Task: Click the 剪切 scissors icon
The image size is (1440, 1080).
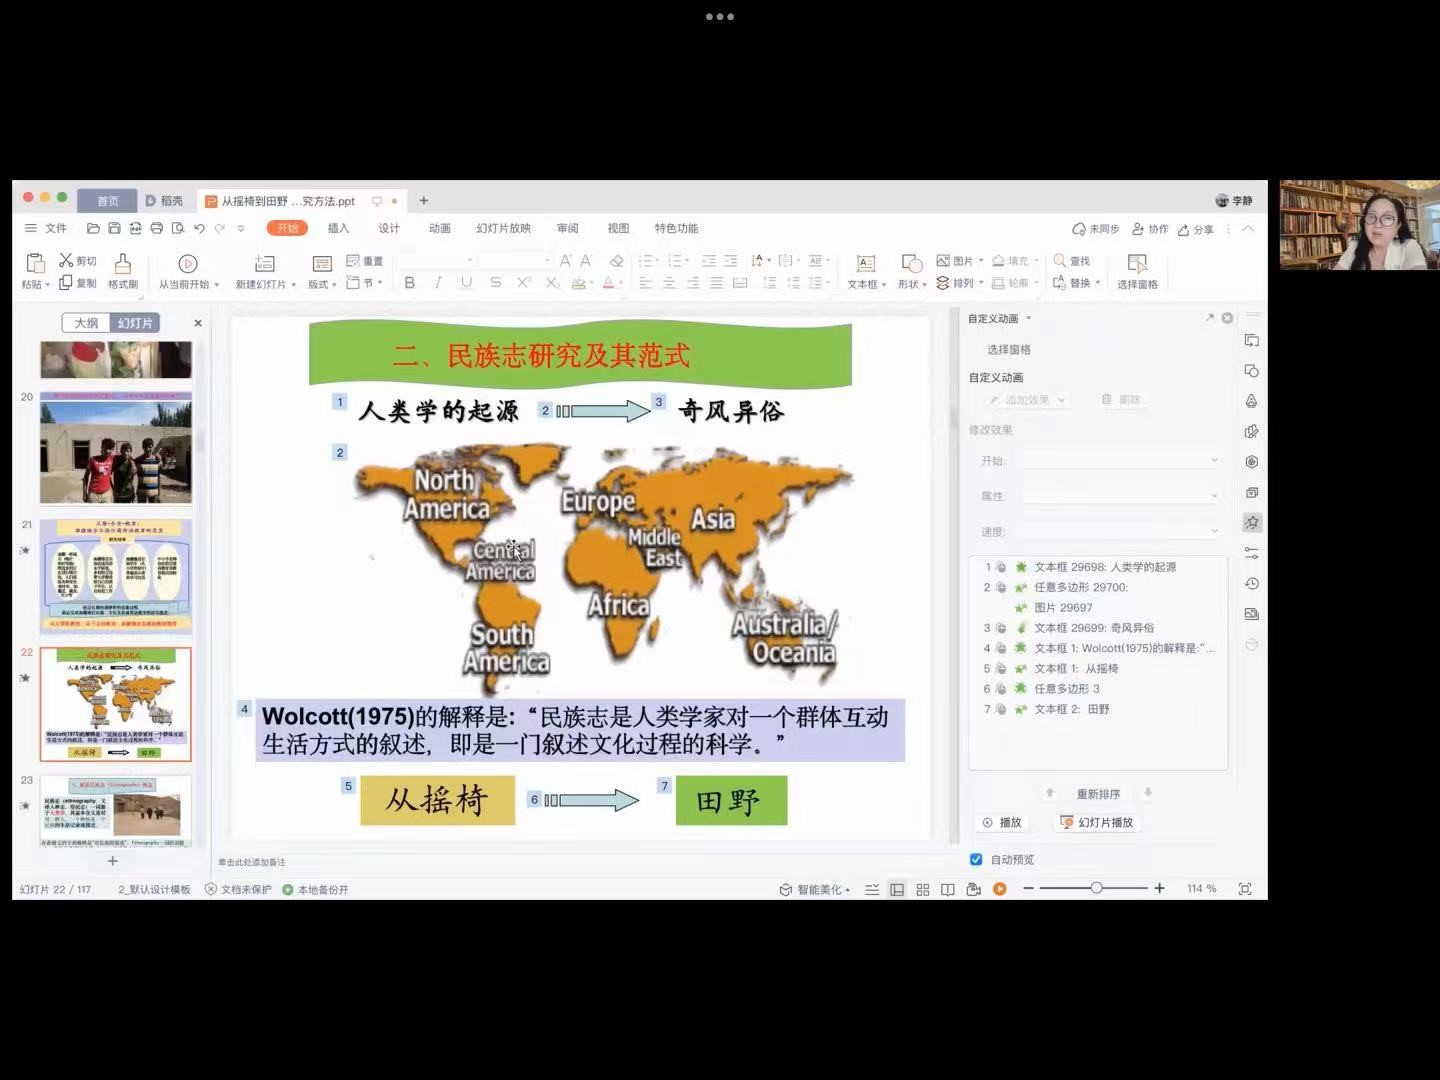Action: [x=66, y=260]
